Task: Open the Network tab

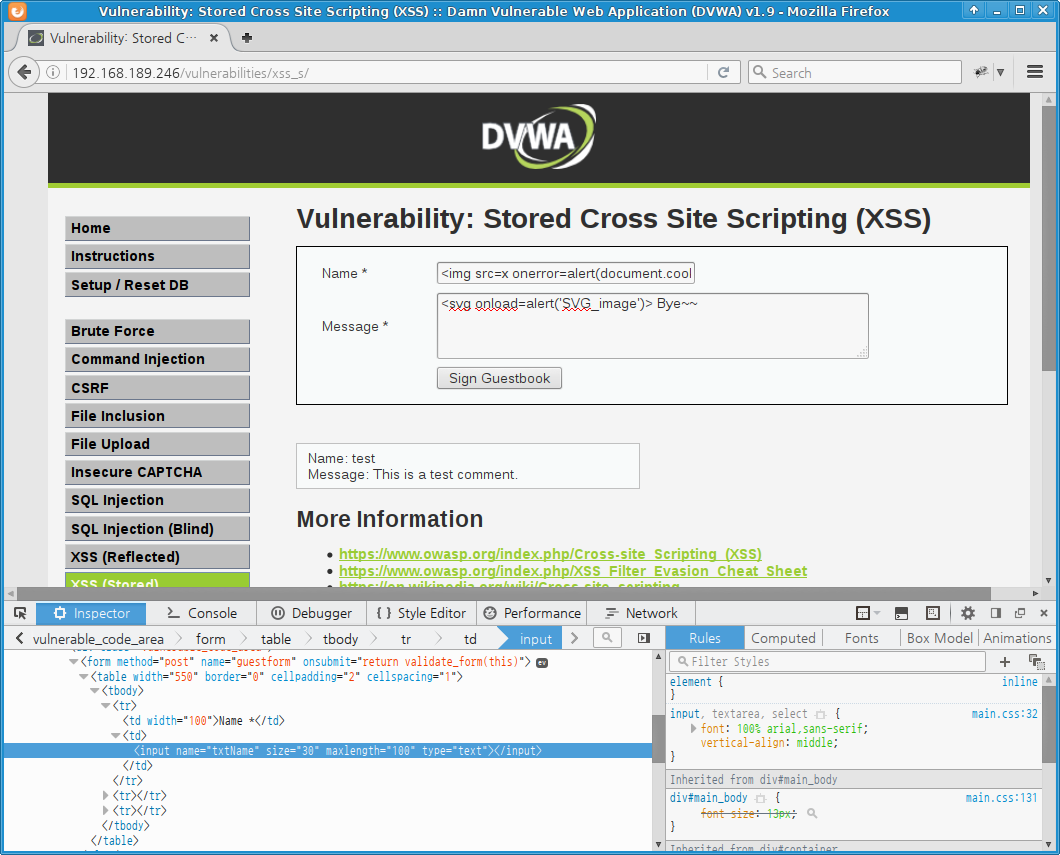Action: [642, 613]
